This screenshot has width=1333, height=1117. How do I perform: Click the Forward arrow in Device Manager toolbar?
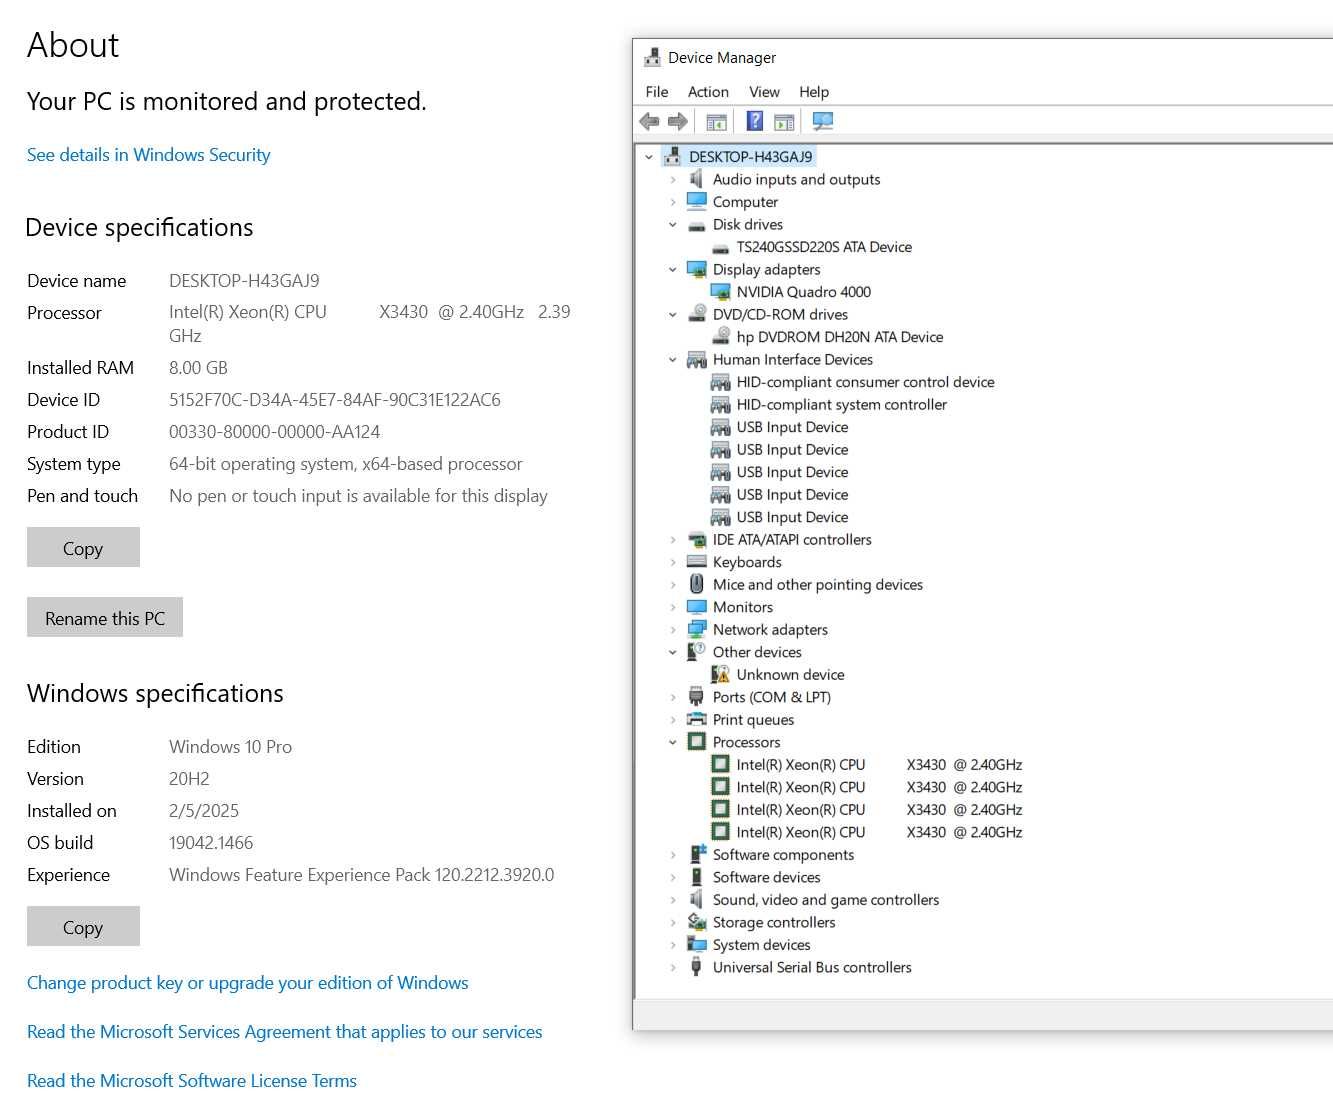pos(678,122)
